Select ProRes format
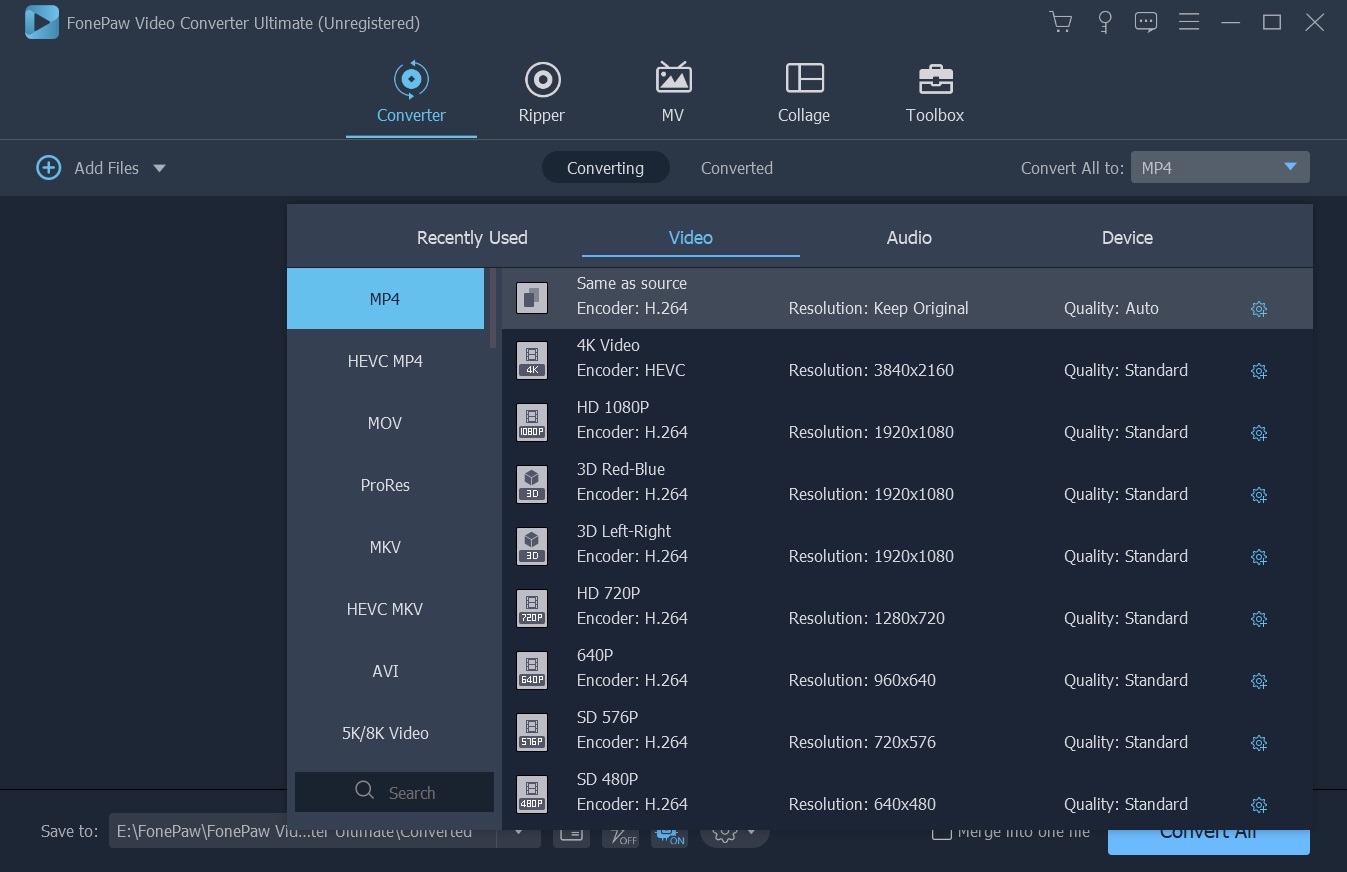 click(x=385, y=485)
